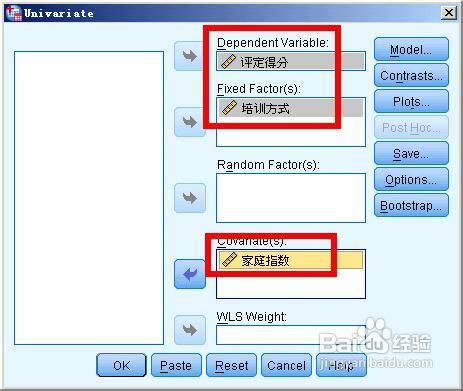Open the Model... dialog

[411, 49]
